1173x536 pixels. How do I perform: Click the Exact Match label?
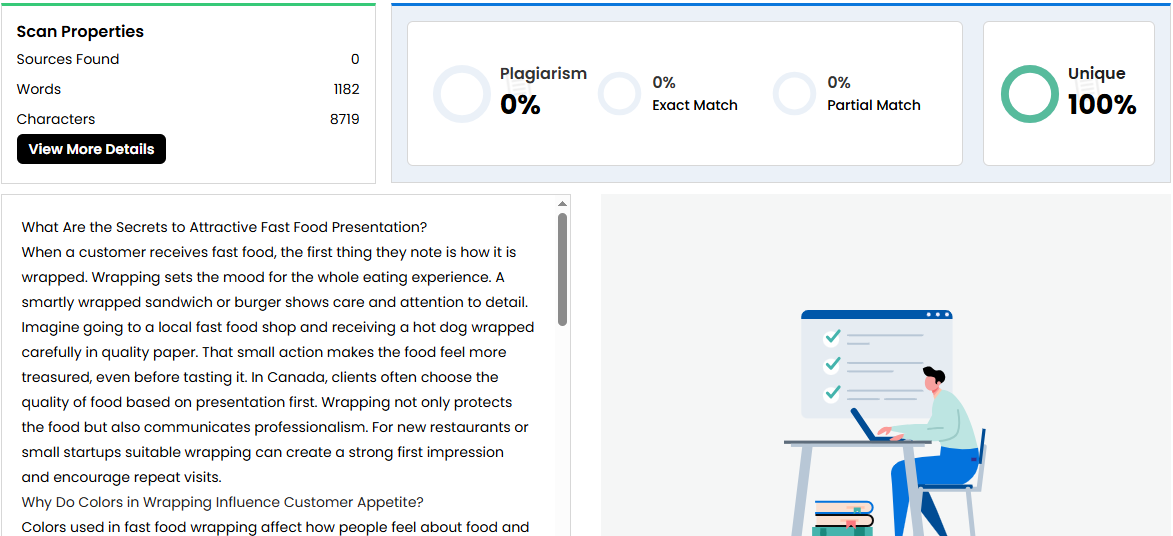(695, 105)
